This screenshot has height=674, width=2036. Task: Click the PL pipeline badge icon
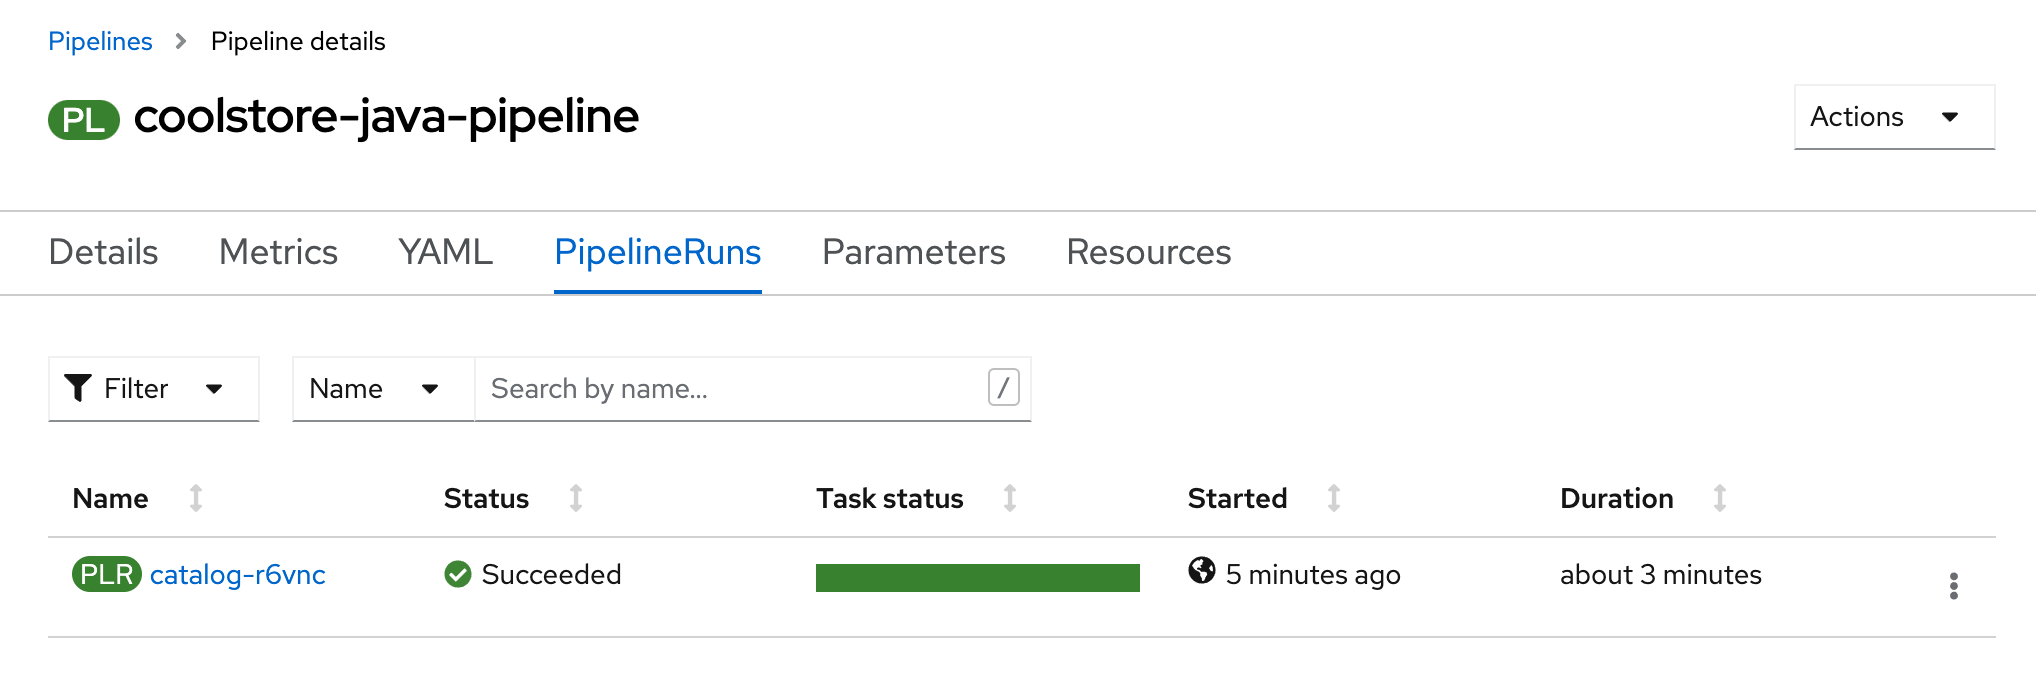84,118
